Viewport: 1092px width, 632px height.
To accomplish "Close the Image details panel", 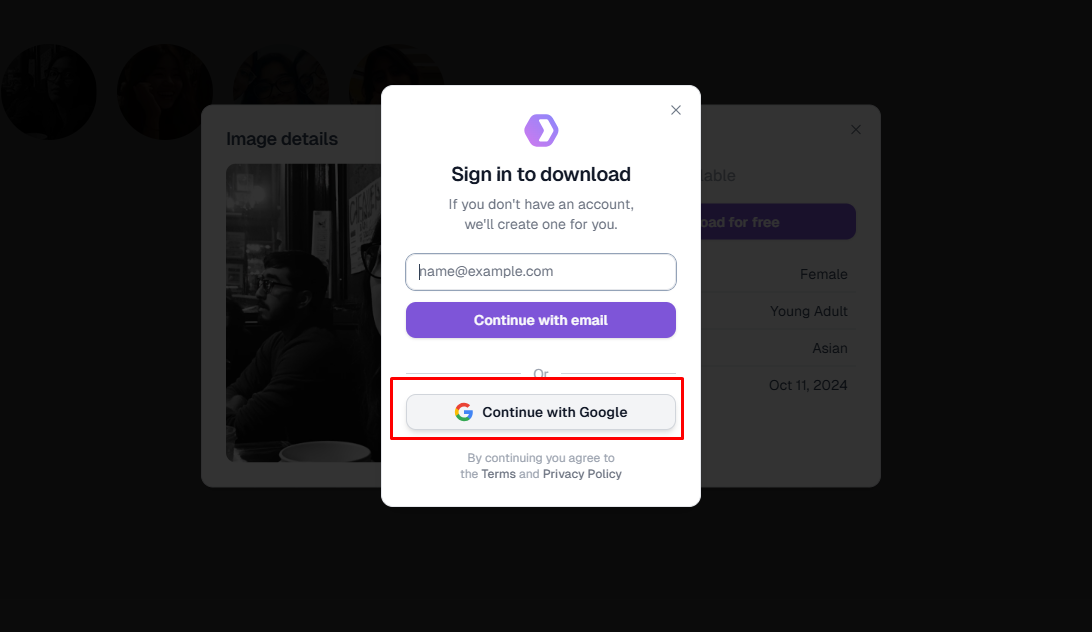I will 856,130.
